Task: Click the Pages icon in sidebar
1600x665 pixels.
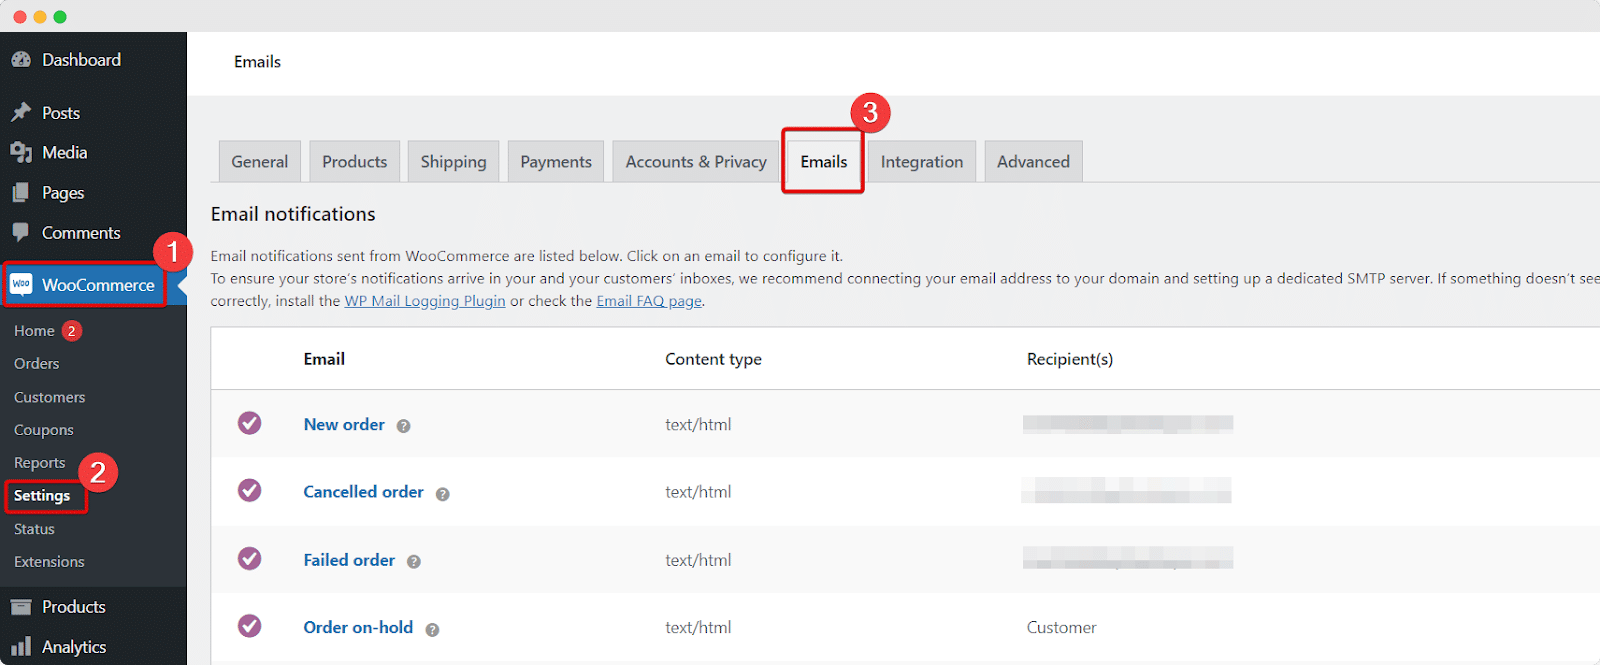Action: [x=21, y=192]
